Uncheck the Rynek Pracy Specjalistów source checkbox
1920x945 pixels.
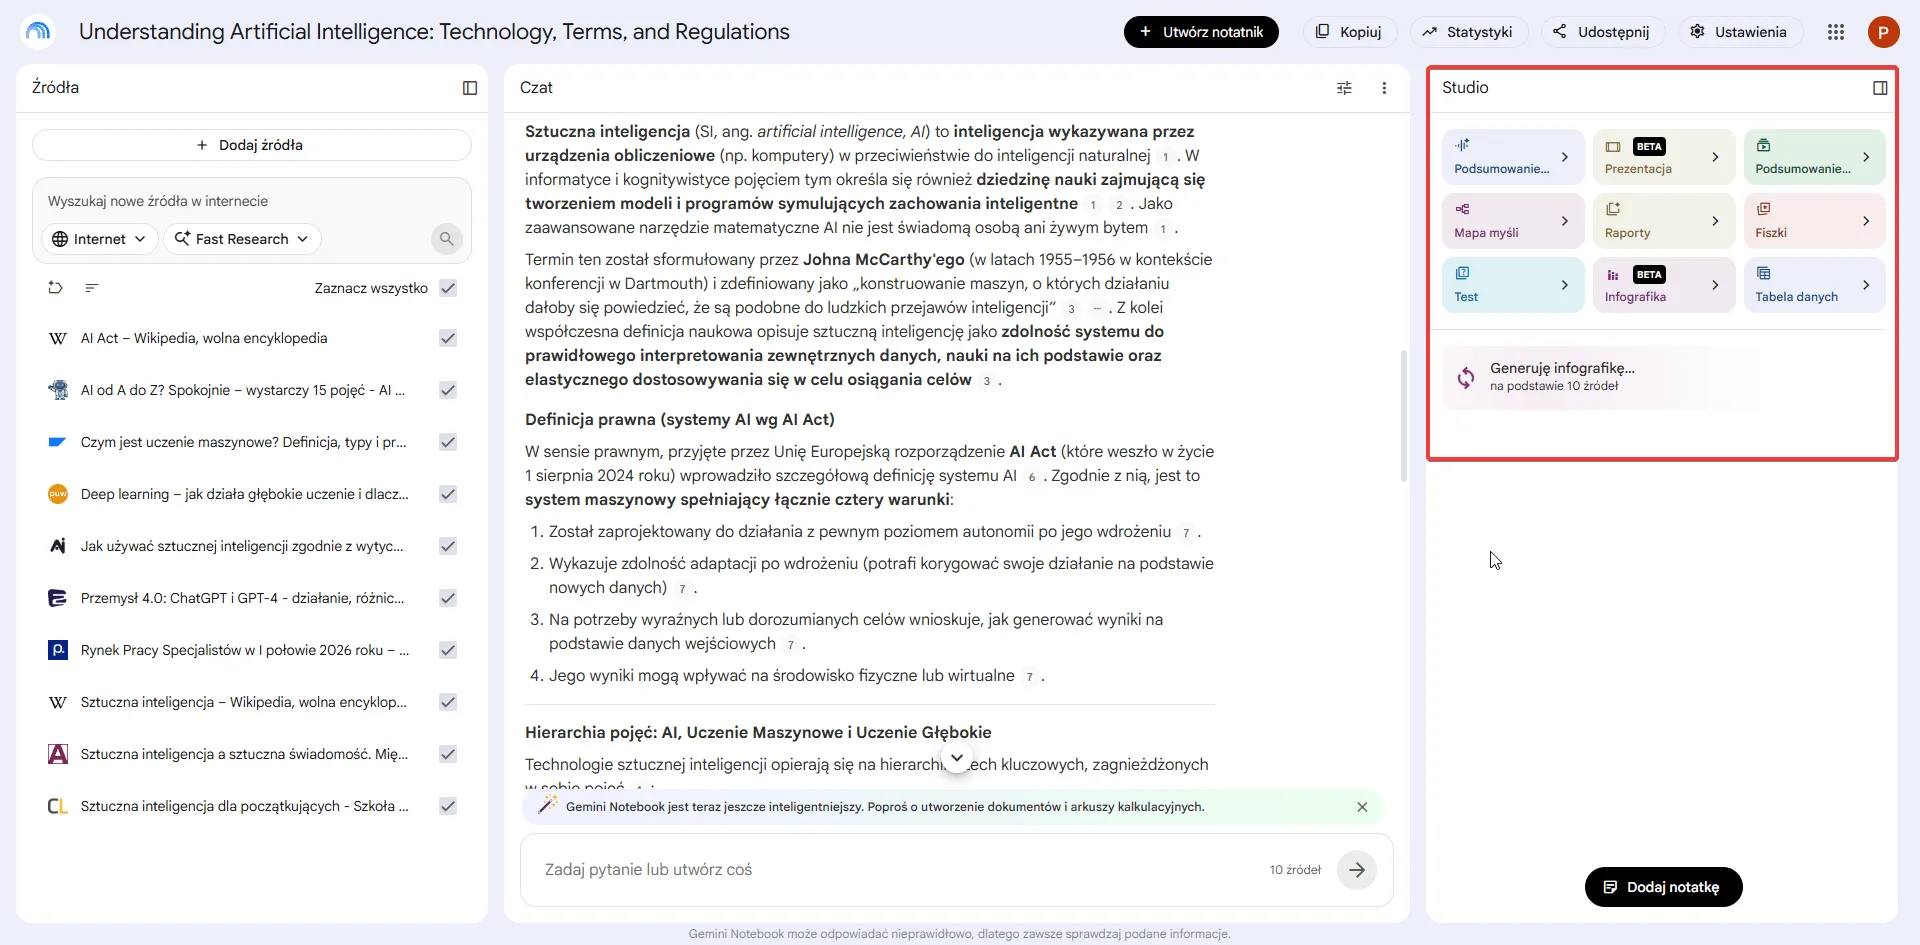(448, 650)
